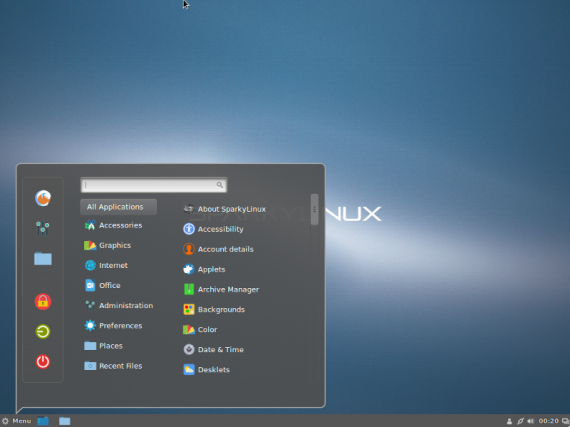Viewport: 570px width, 427px height.
Task: Click the applications list scrollbar handle
Action: click(x=314, y=209)
